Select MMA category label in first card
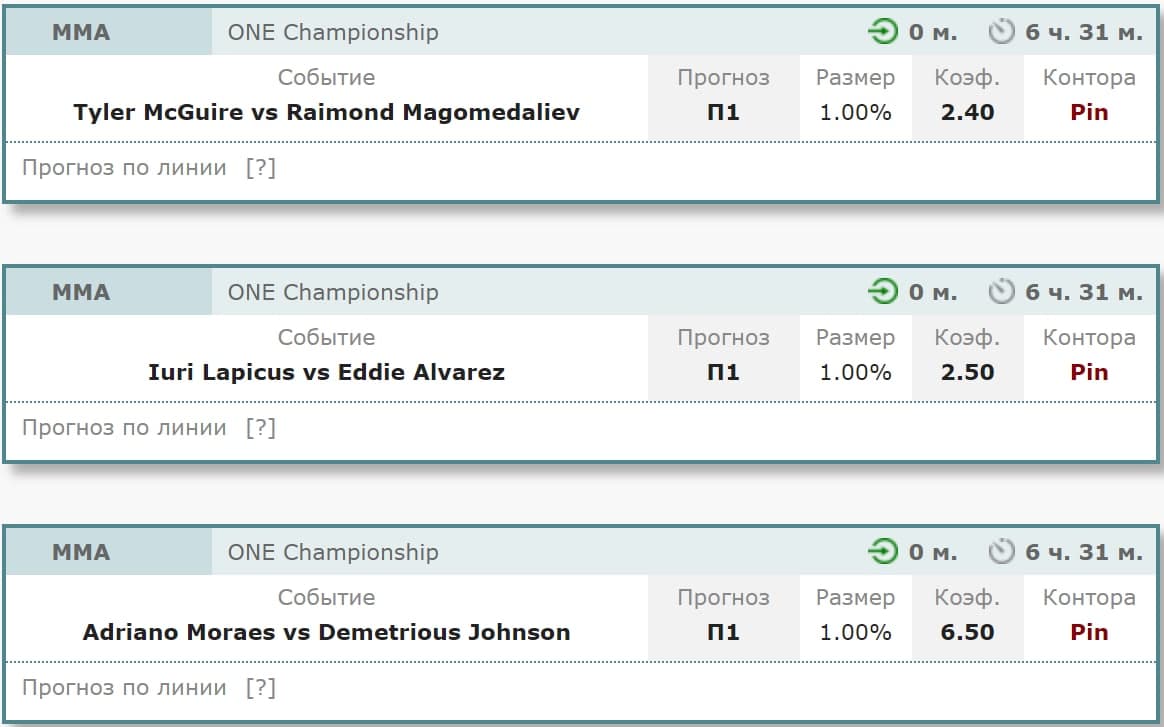 point(81,33)
